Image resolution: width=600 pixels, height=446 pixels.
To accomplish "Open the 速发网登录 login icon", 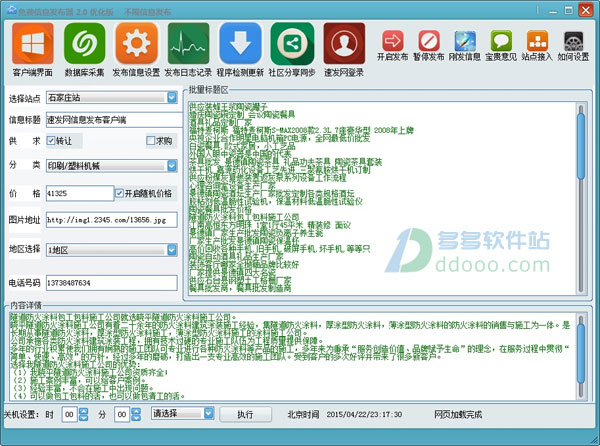I will point(344,44).
